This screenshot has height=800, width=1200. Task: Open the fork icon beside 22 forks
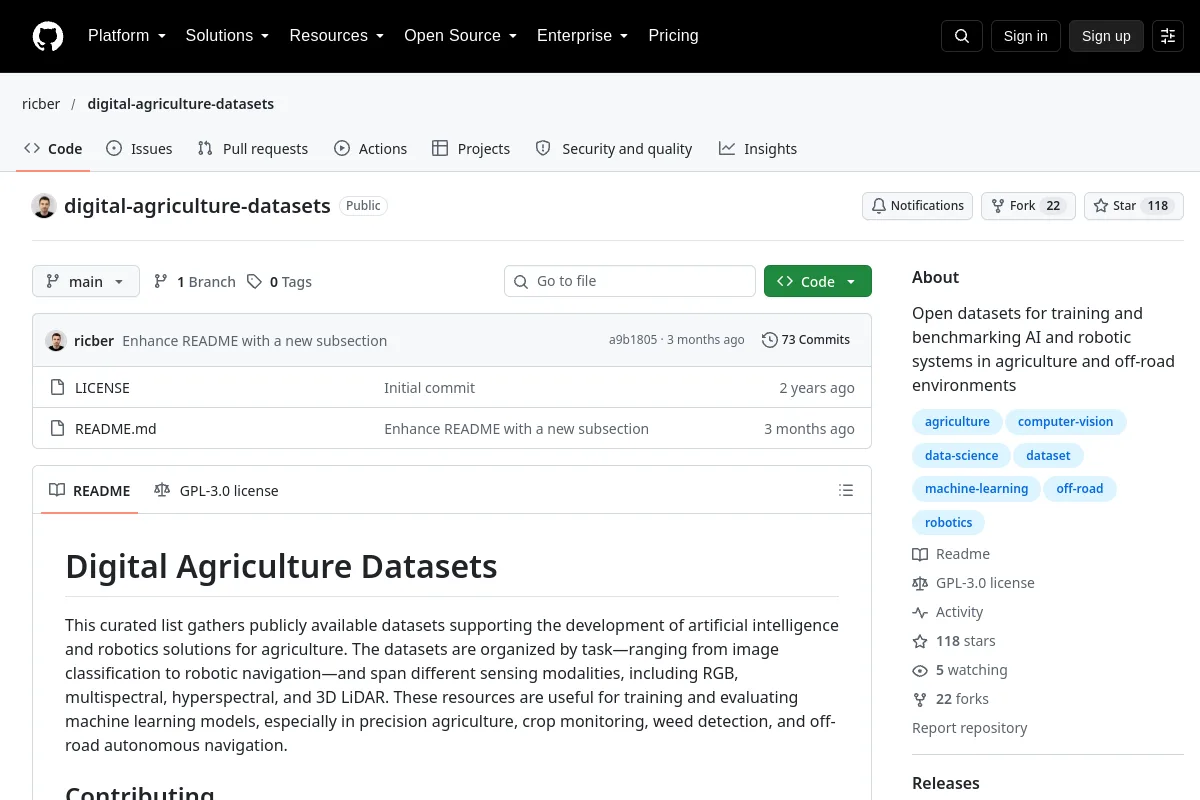[920, 699]
